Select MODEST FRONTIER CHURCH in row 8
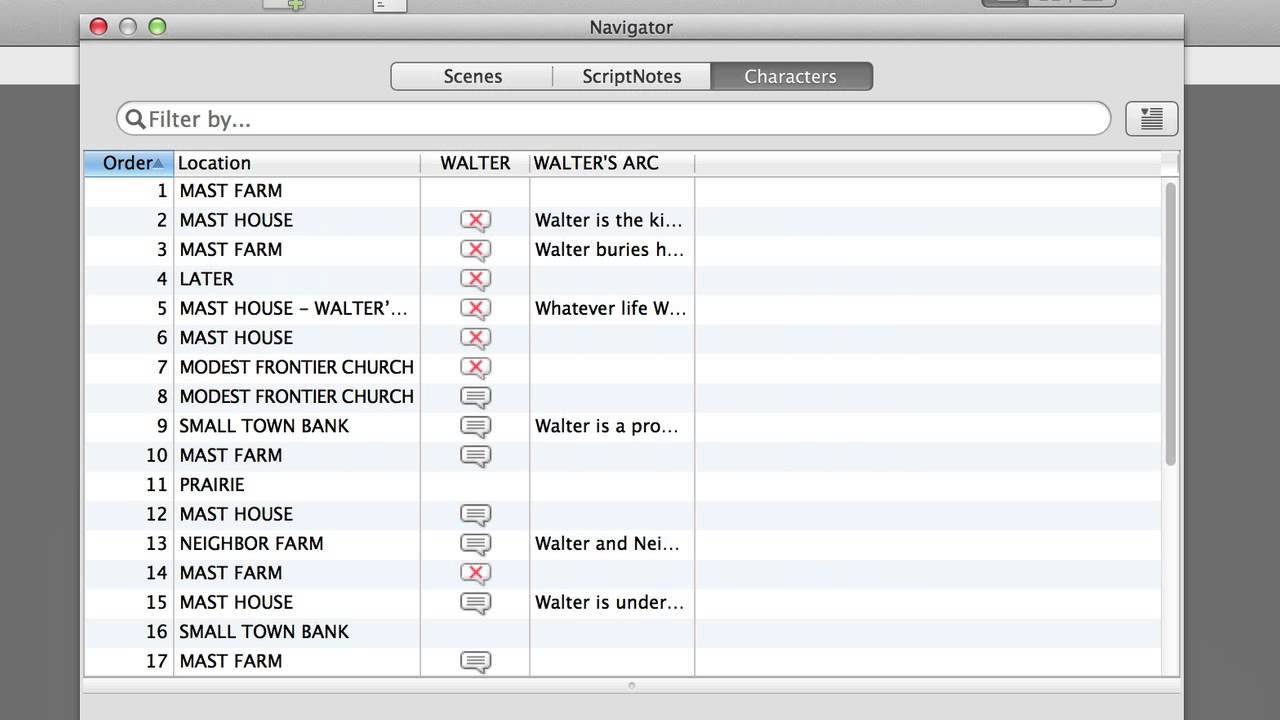This screenshot has width=1280, height=720. pyautogui.click(x=297, y=396)
